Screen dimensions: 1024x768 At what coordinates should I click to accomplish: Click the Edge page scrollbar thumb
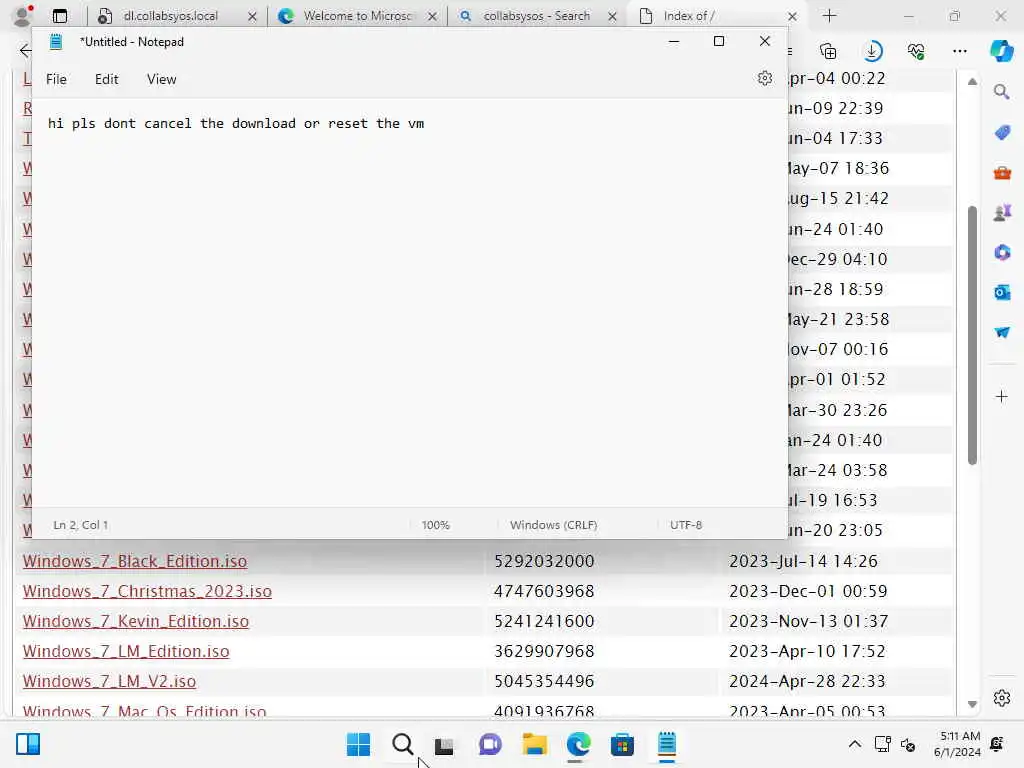[x=972, y=336]
